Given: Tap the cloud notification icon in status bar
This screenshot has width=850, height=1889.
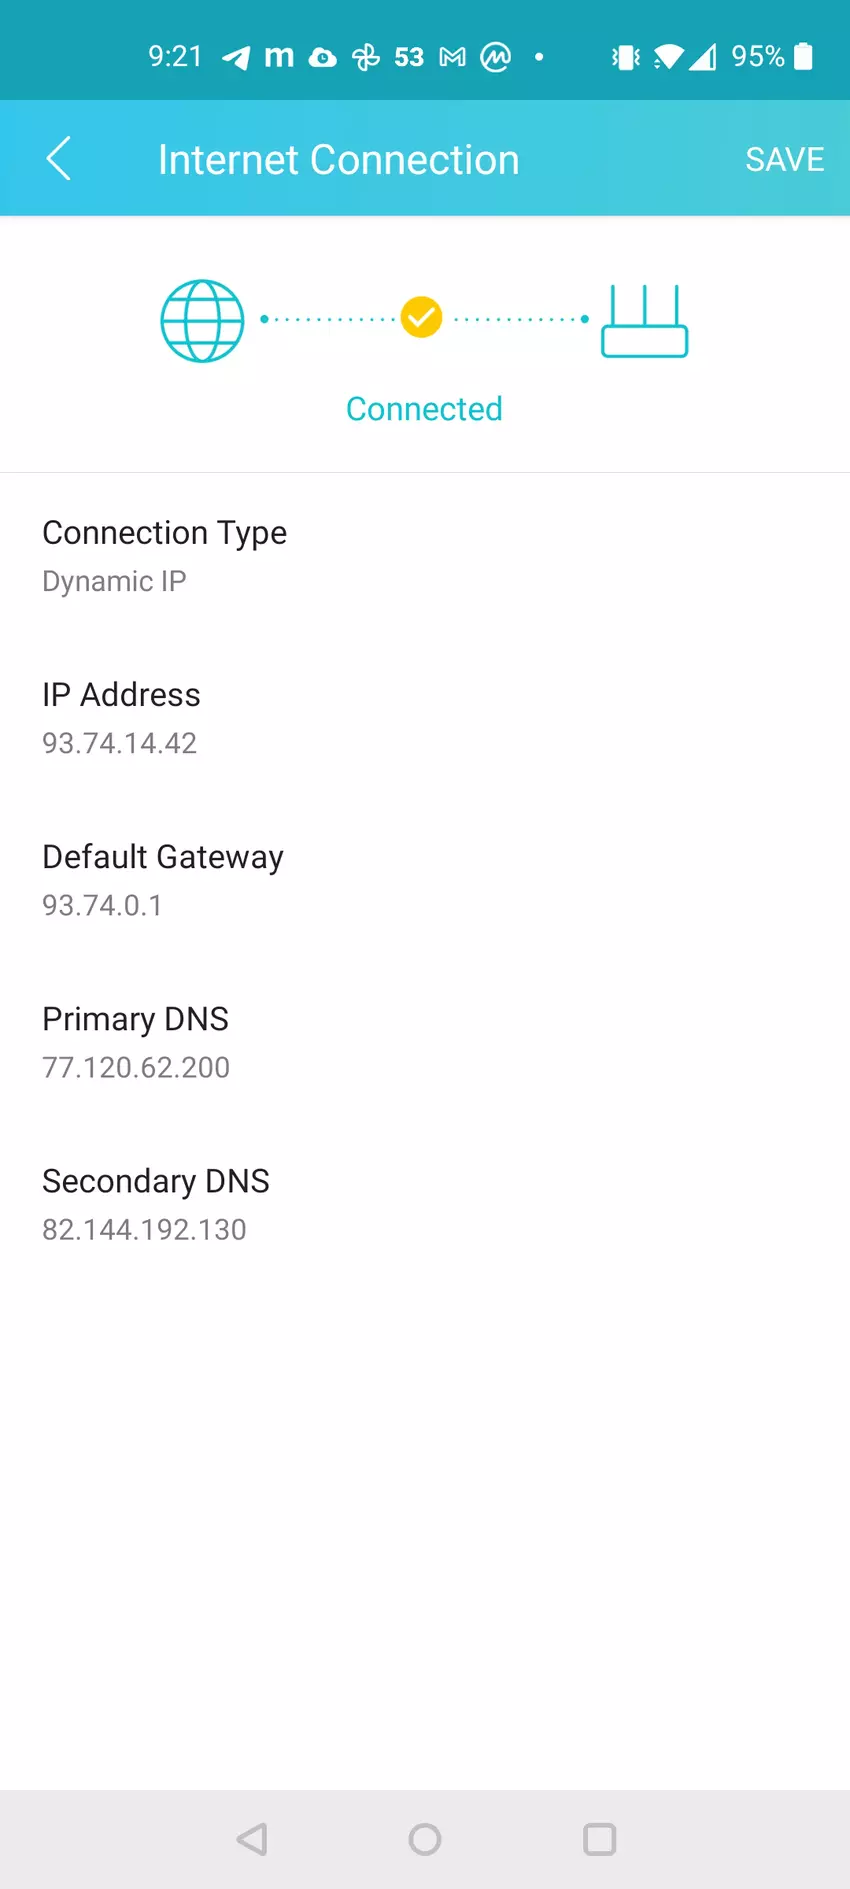Looking at the screenshot, I should (x=322, y=58).
